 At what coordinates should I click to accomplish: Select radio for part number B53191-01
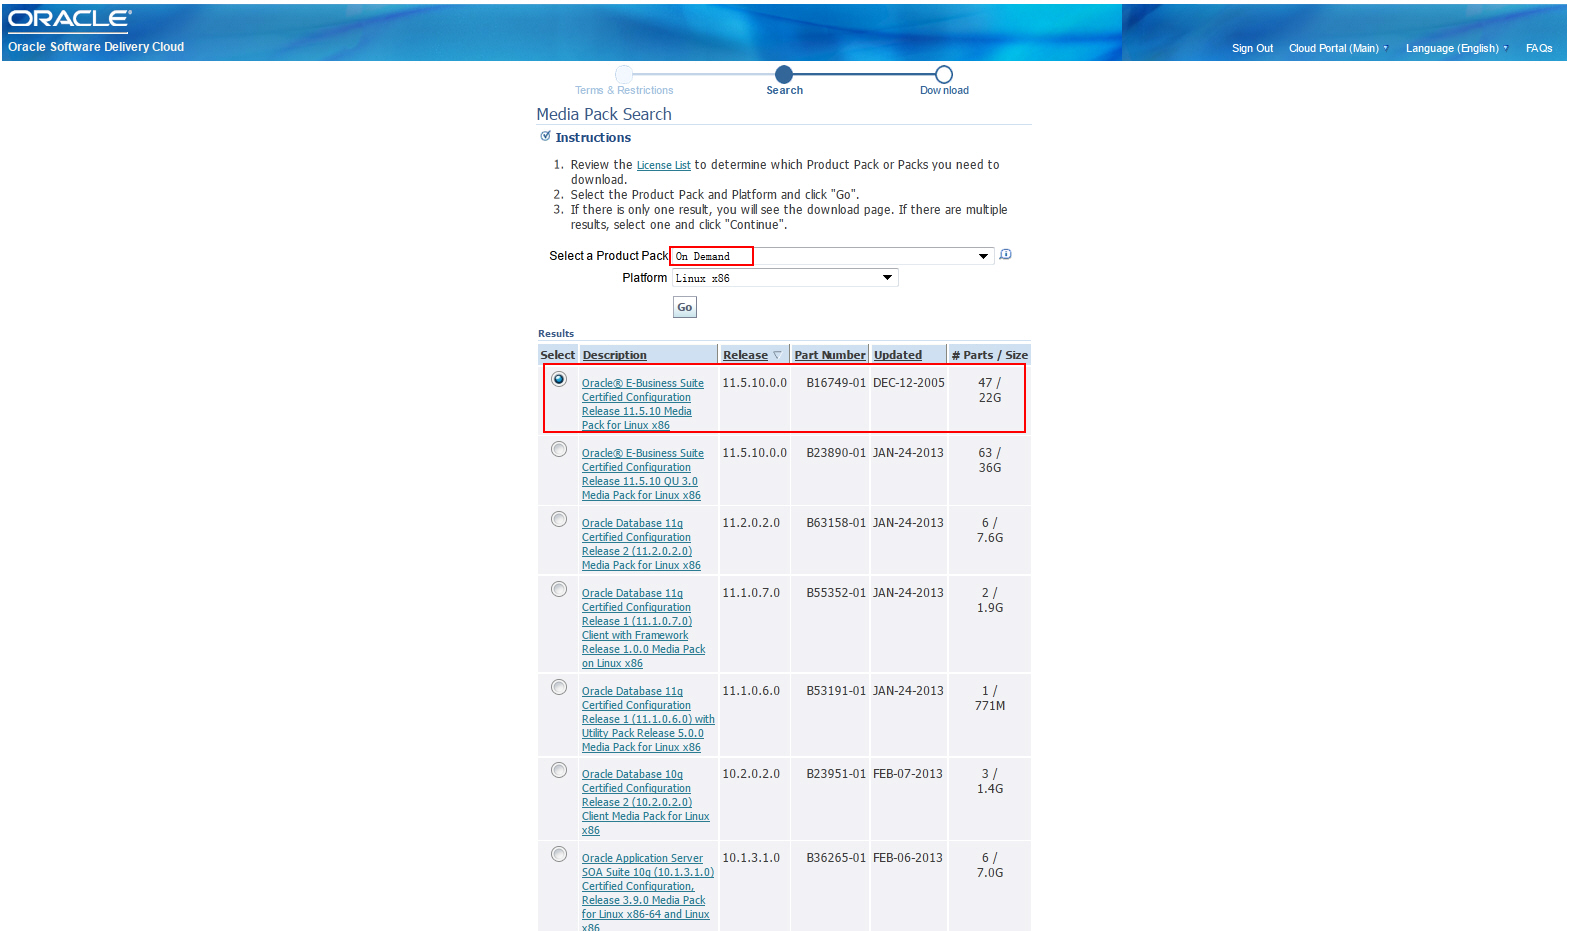pos(559,687)
